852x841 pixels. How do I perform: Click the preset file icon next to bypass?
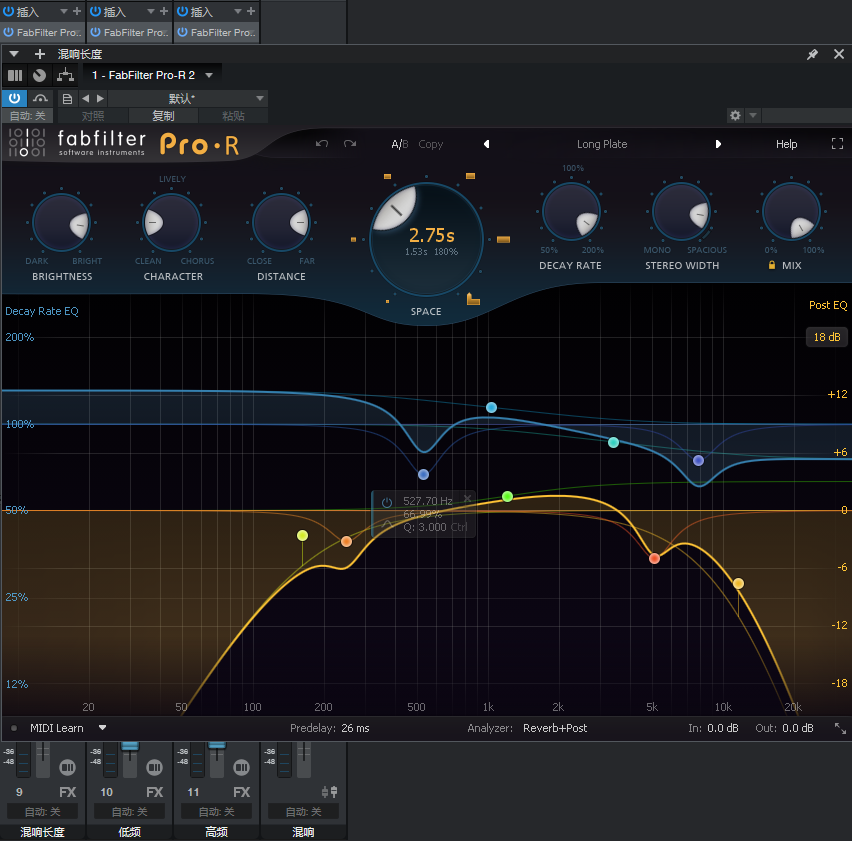[67, 99]
